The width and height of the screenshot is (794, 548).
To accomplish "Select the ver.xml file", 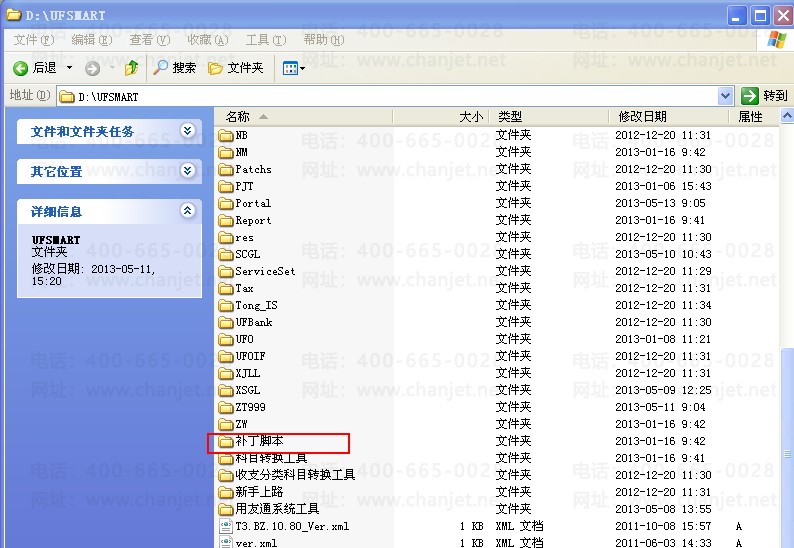I will coord(256,542).
